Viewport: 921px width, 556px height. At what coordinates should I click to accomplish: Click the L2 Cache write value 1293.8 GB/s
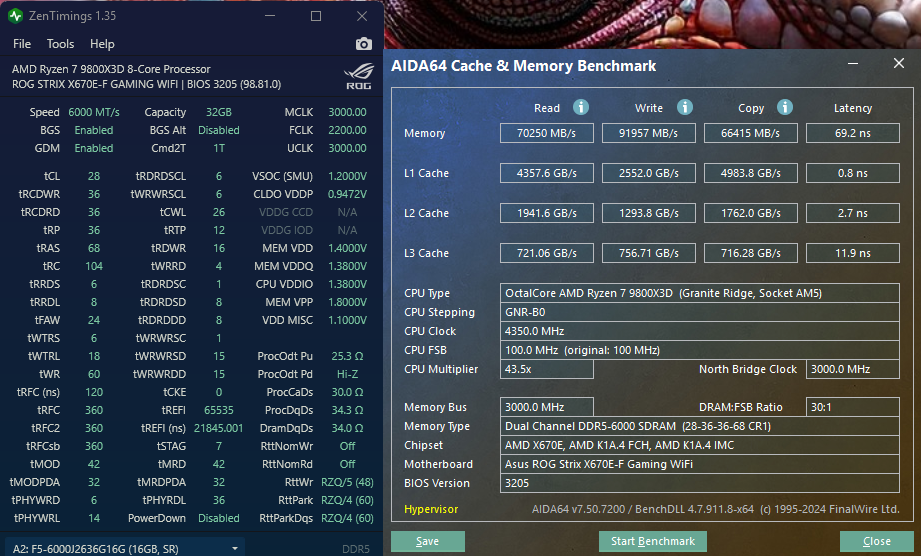pyautogui.click(x=648, y=213)
